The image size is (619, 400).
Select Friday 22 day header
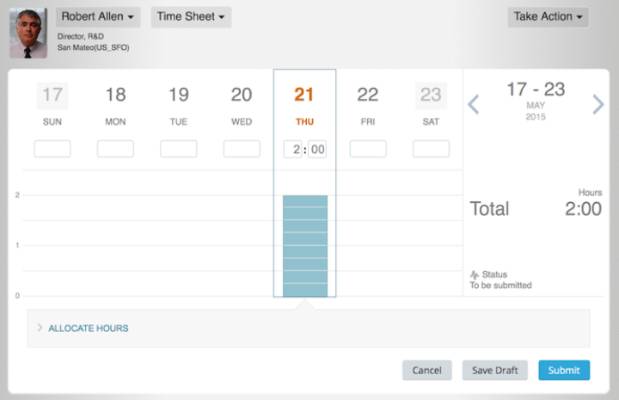368,104
